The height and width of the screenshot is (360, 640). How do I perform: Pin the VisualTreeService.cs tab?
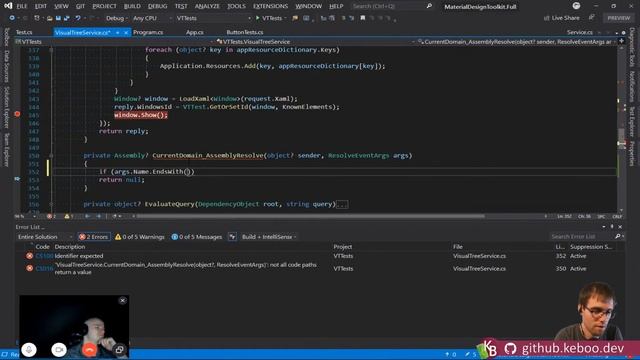(118, 32)
